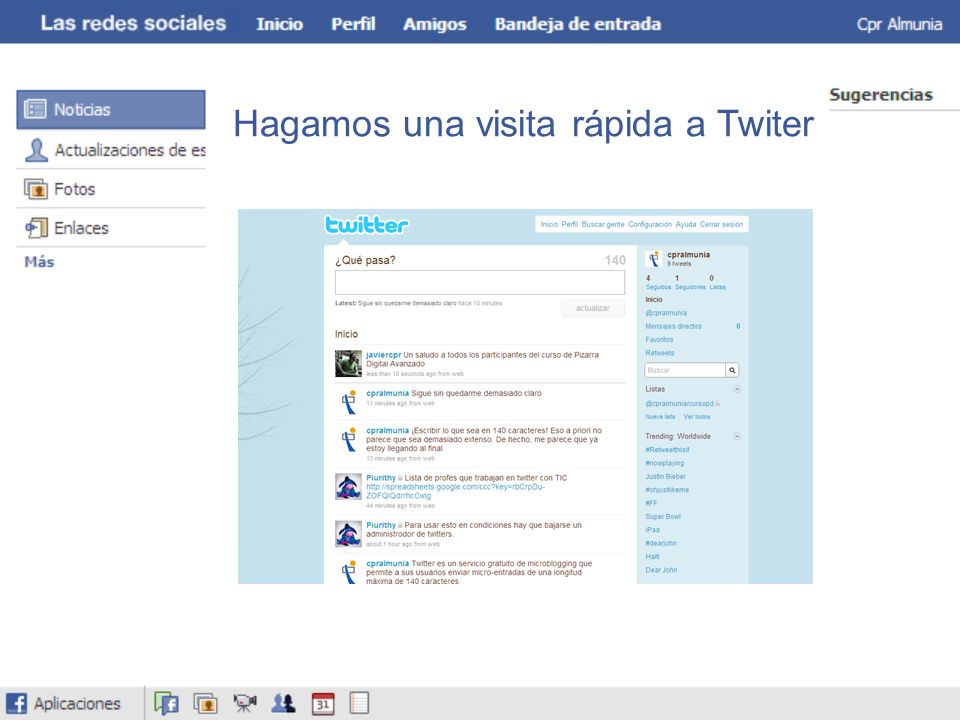Open the calendar icon showing 31
The height and width of the screenshot is (720, 960).
pos(323,703)
